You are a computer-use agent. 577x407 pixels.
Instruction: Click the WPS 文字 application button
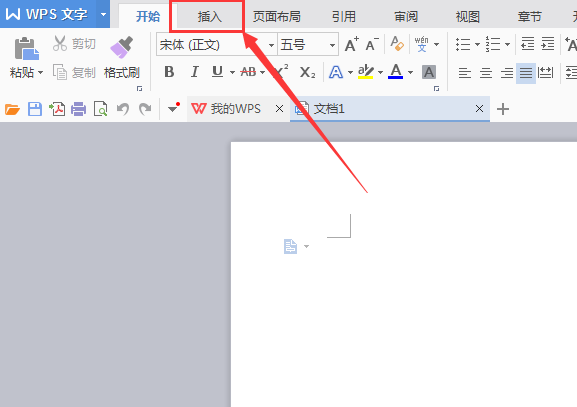pyautogui.click(x=48, y=14)
